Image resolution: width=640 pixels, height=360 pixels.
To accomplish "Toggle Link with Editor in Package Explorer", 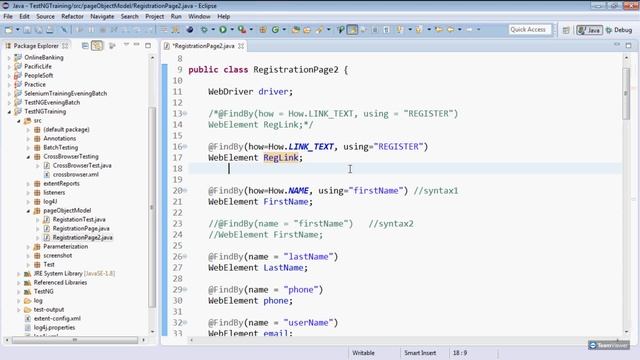I will tap(97, 46).
